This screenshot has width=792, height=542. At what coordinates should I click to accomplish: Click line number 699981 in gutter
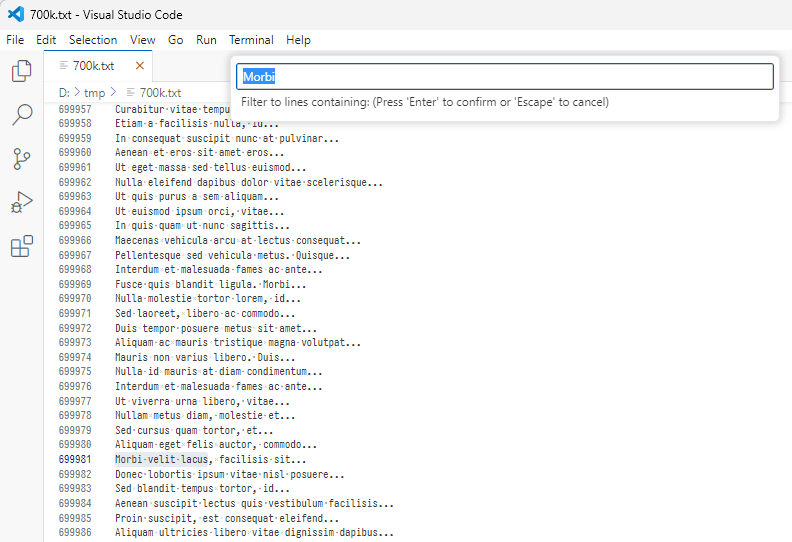75,459
